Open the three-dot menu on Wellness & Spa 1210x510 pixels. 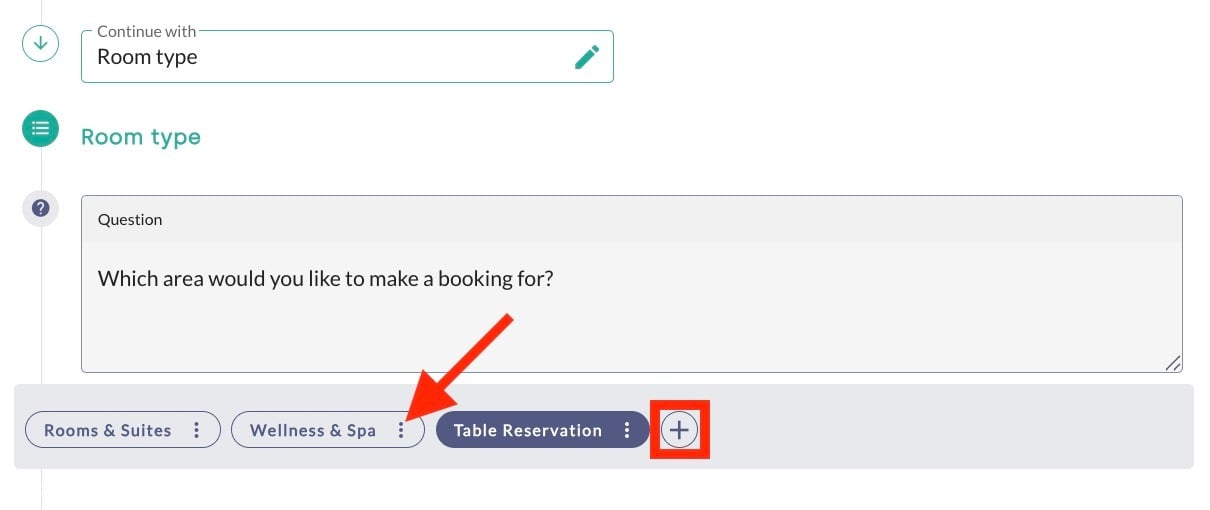401,430
